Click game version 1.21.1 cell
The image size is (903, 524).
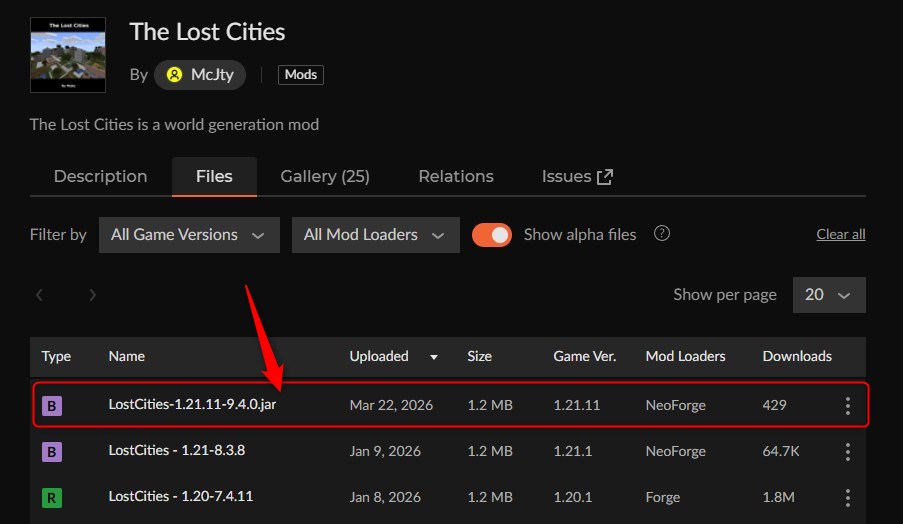pyautogui.click(x=572, y=451)
